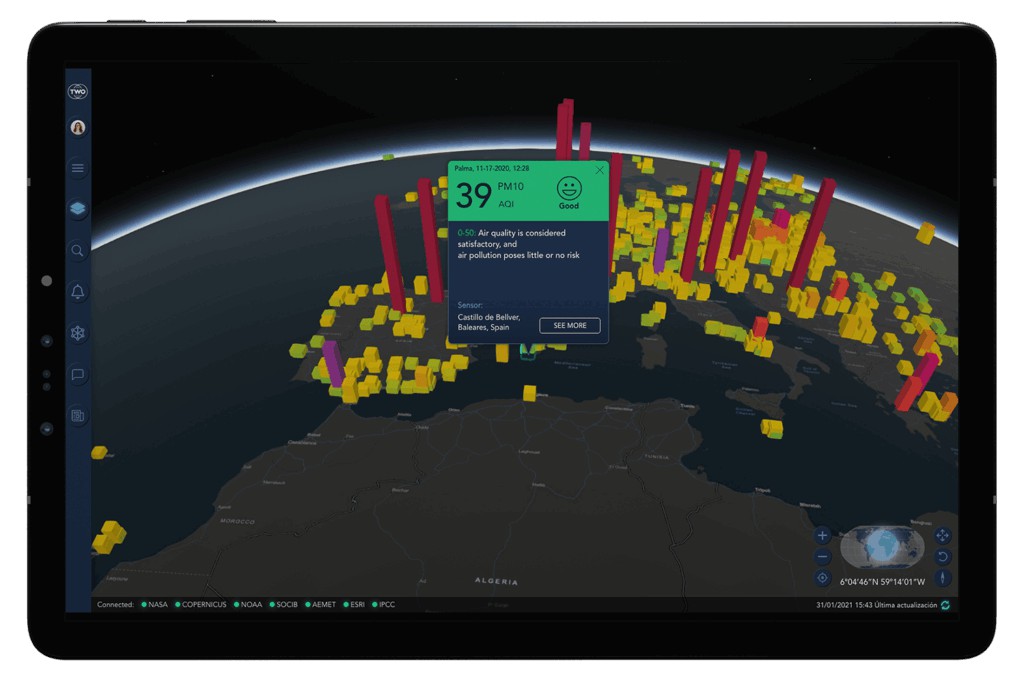1024x683 pixels.
Task: Reset map rotation with undo arrow
Action: (x=942, y=557)
